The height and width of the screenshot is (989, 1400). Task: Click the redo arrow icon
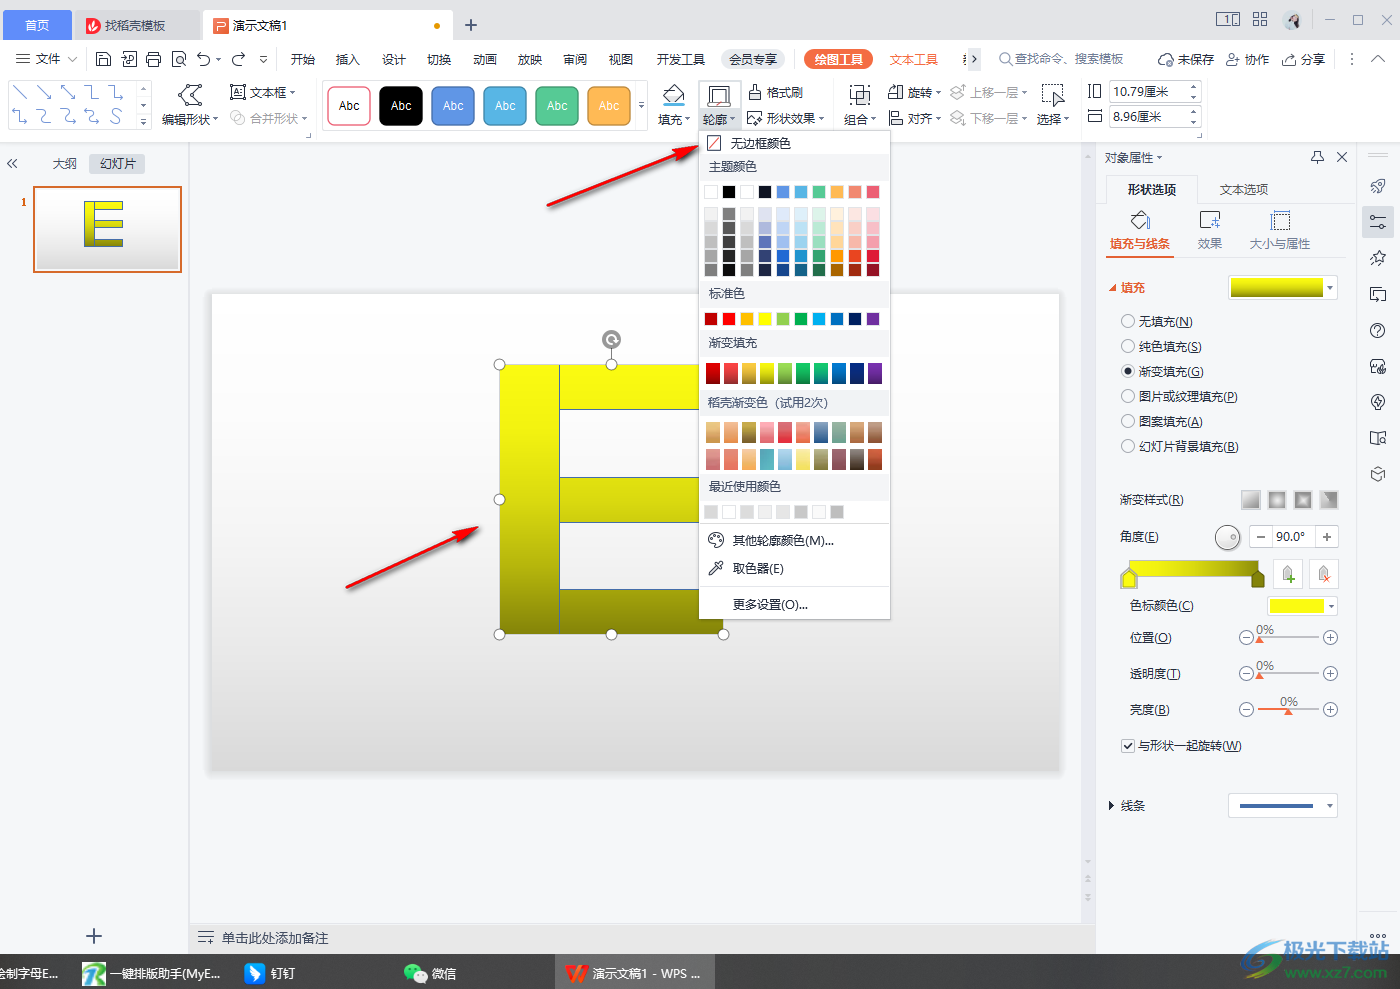point(238,59)
